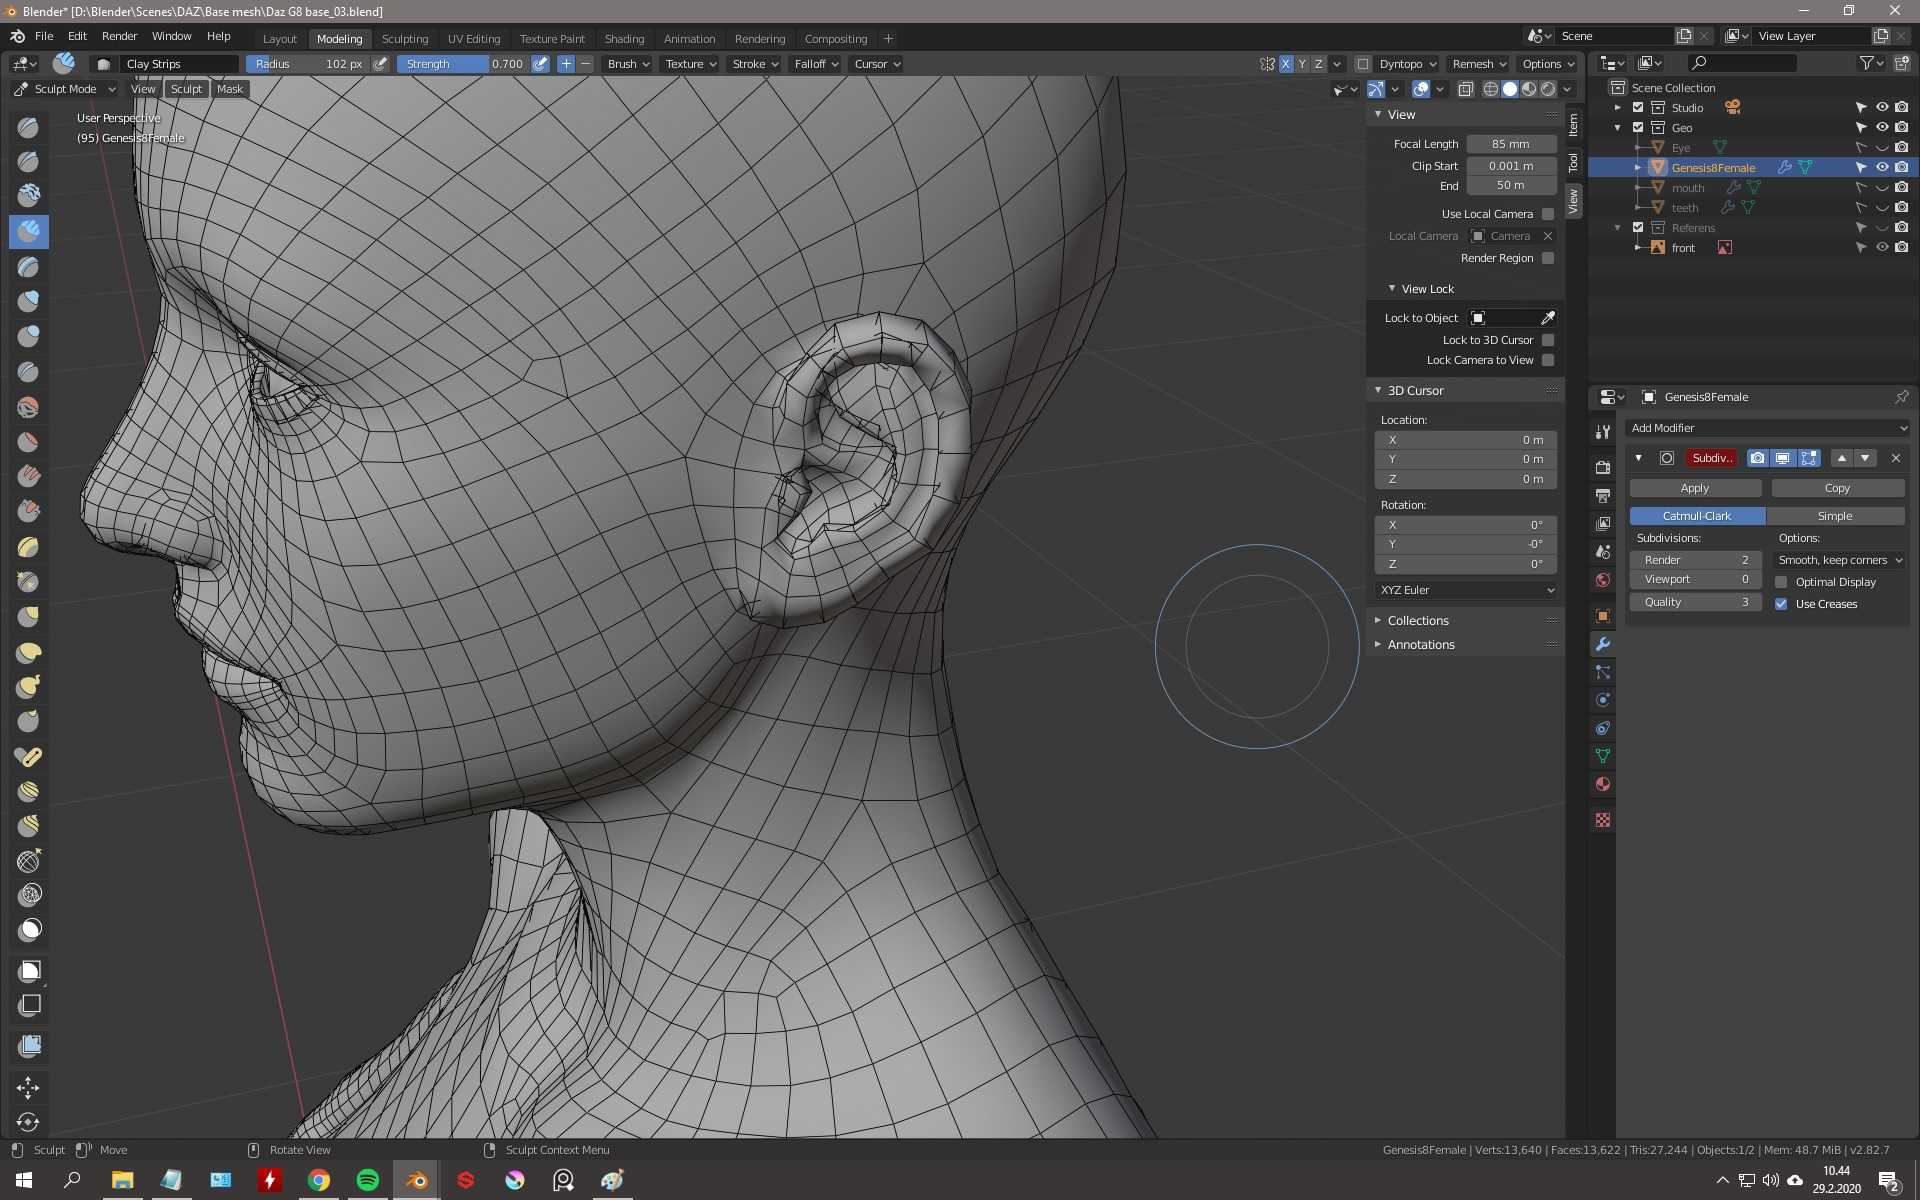Toggle visibility of Genesis8Female object
The image size is (1920, 1200).
tap(1881, 166)
